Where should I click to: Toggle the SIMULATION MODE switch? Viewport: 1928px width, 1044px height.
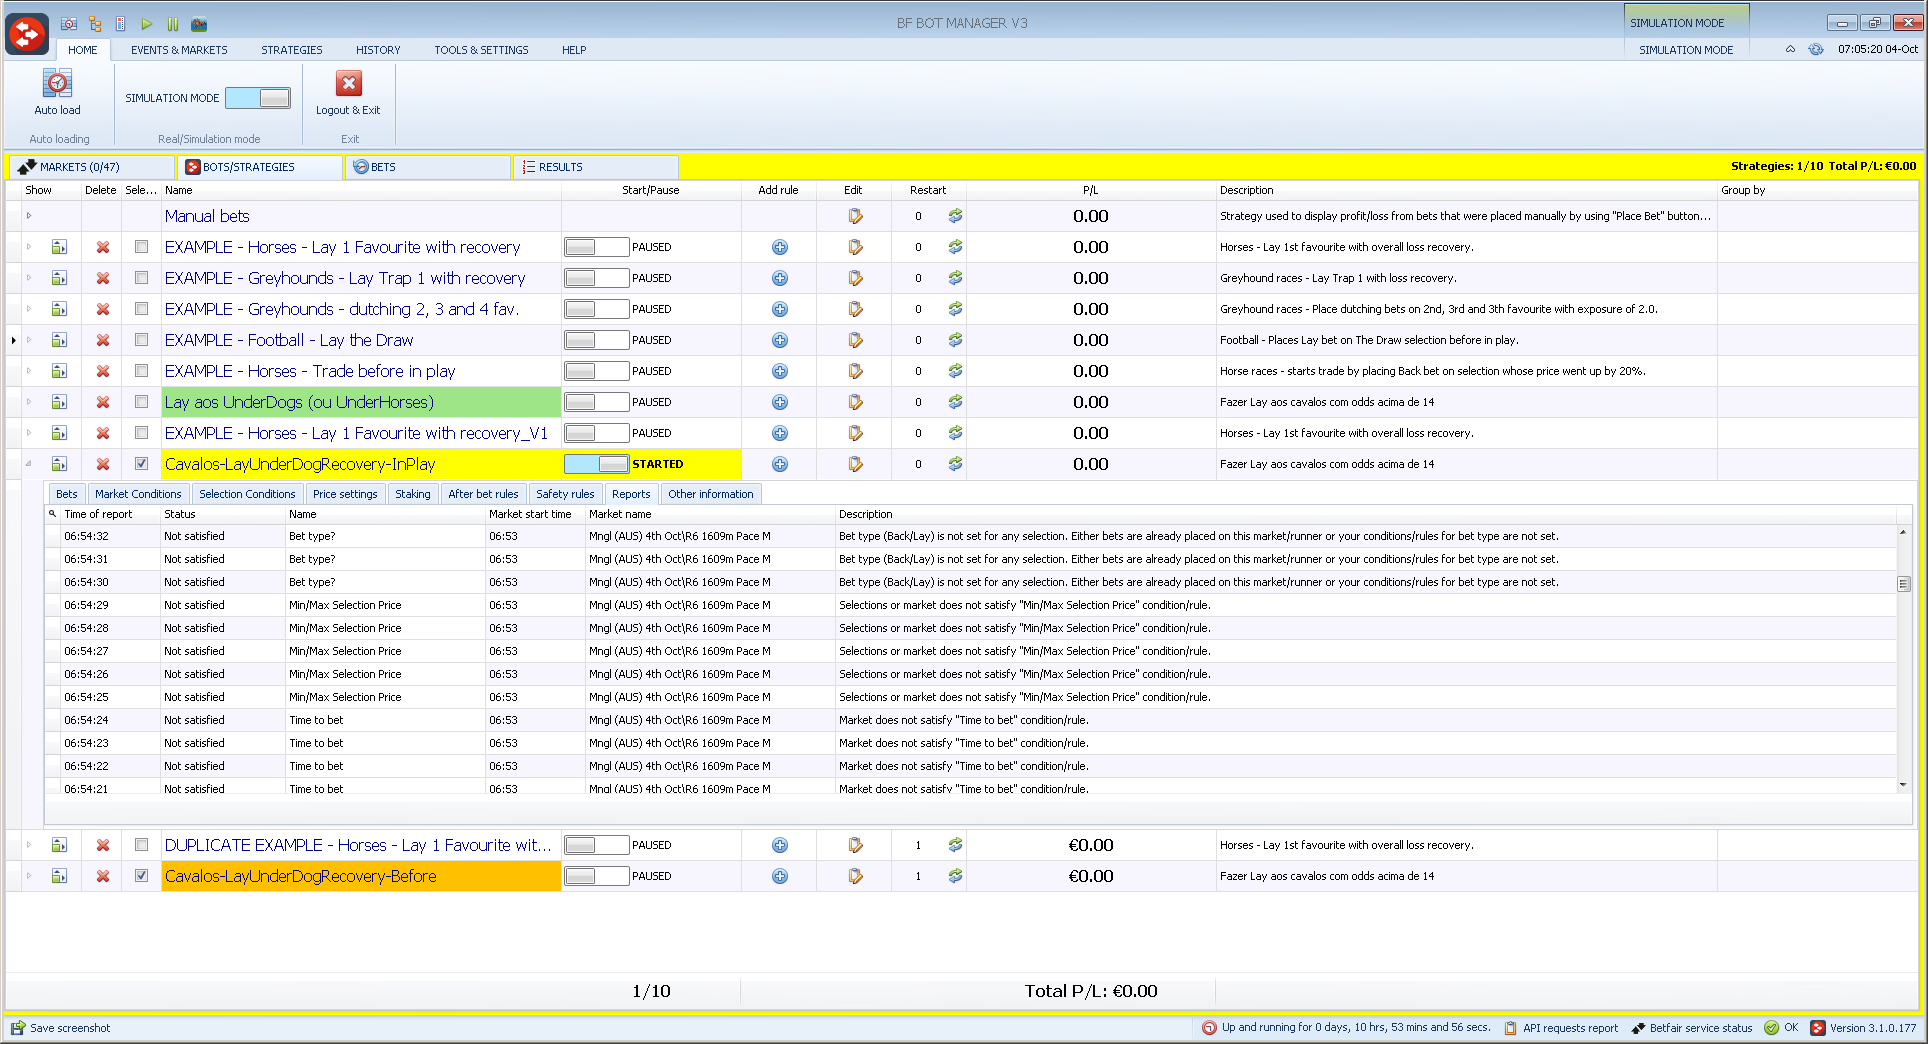(x=258, y=98)
